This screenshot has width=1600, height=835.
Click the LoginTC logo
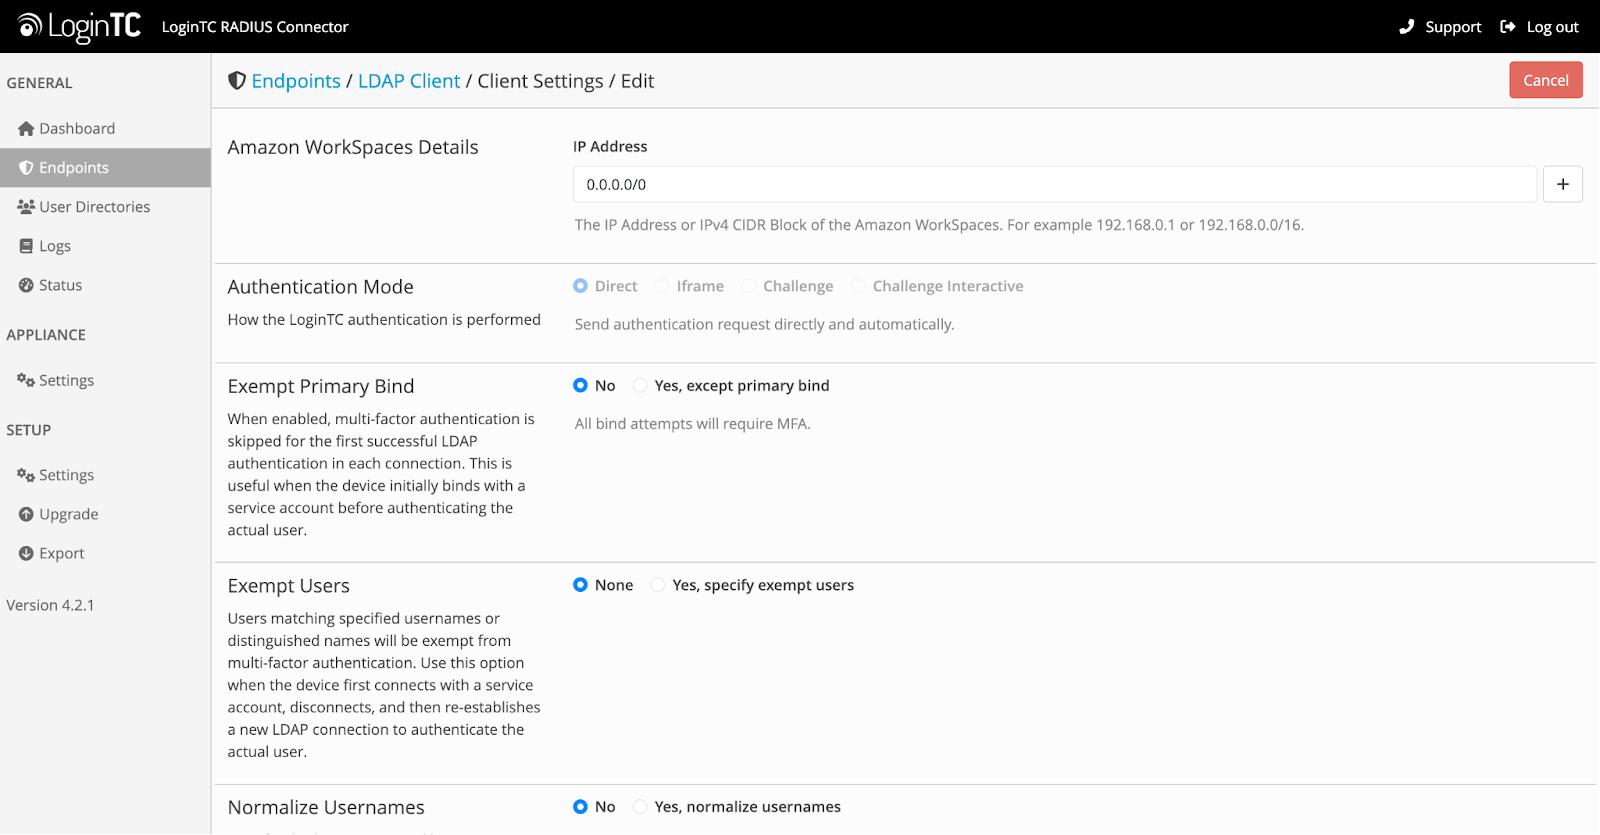coord(79,26)
